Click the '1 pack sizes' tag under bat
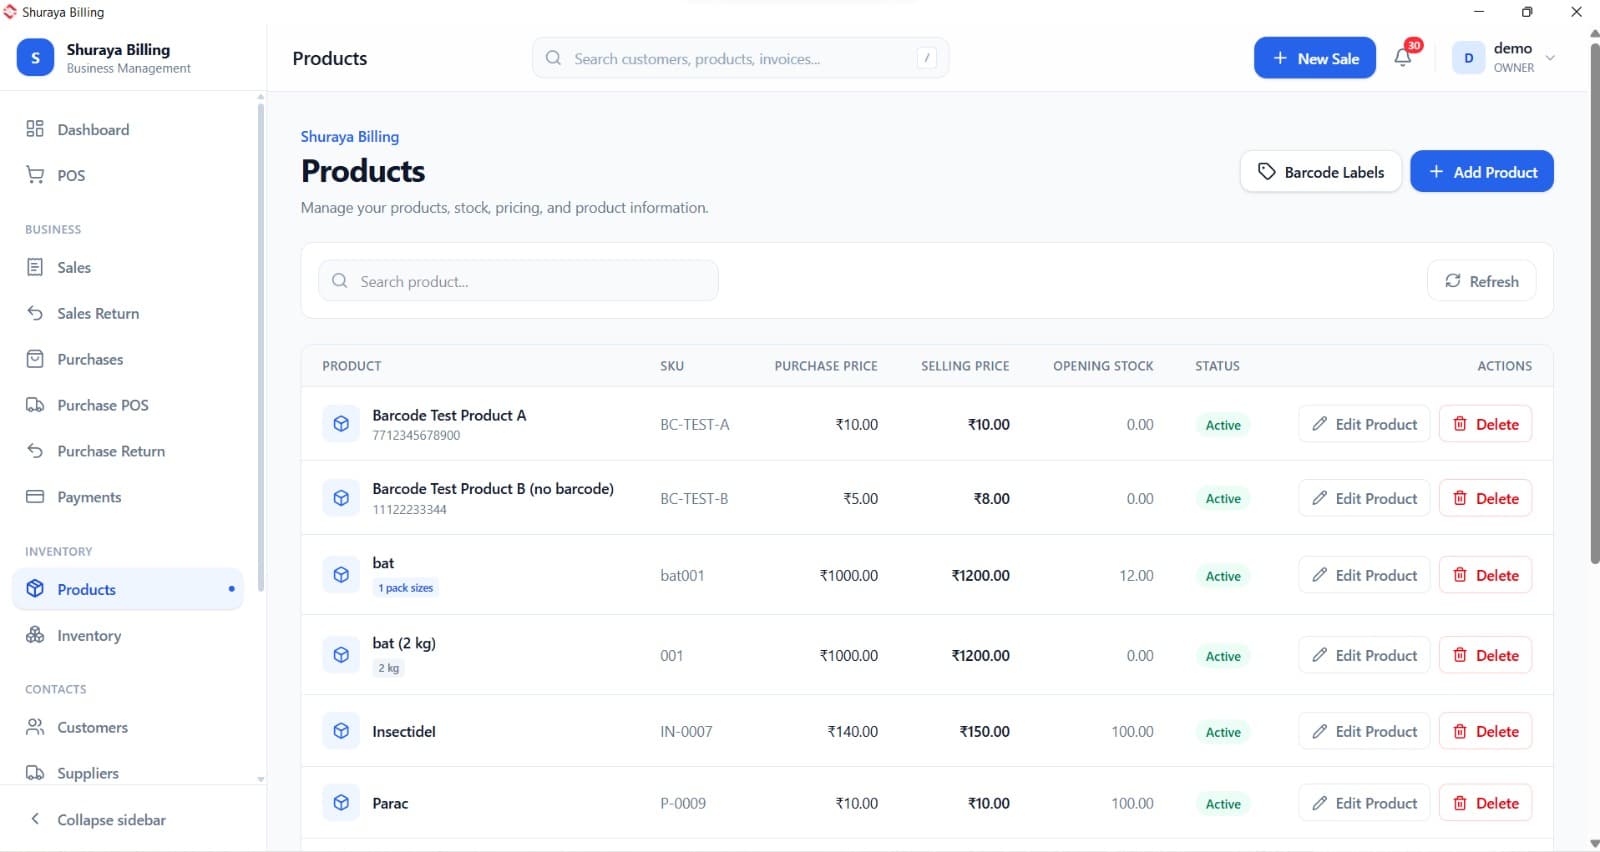This screenshot has height=852, width=1600. tap(406, 588)
